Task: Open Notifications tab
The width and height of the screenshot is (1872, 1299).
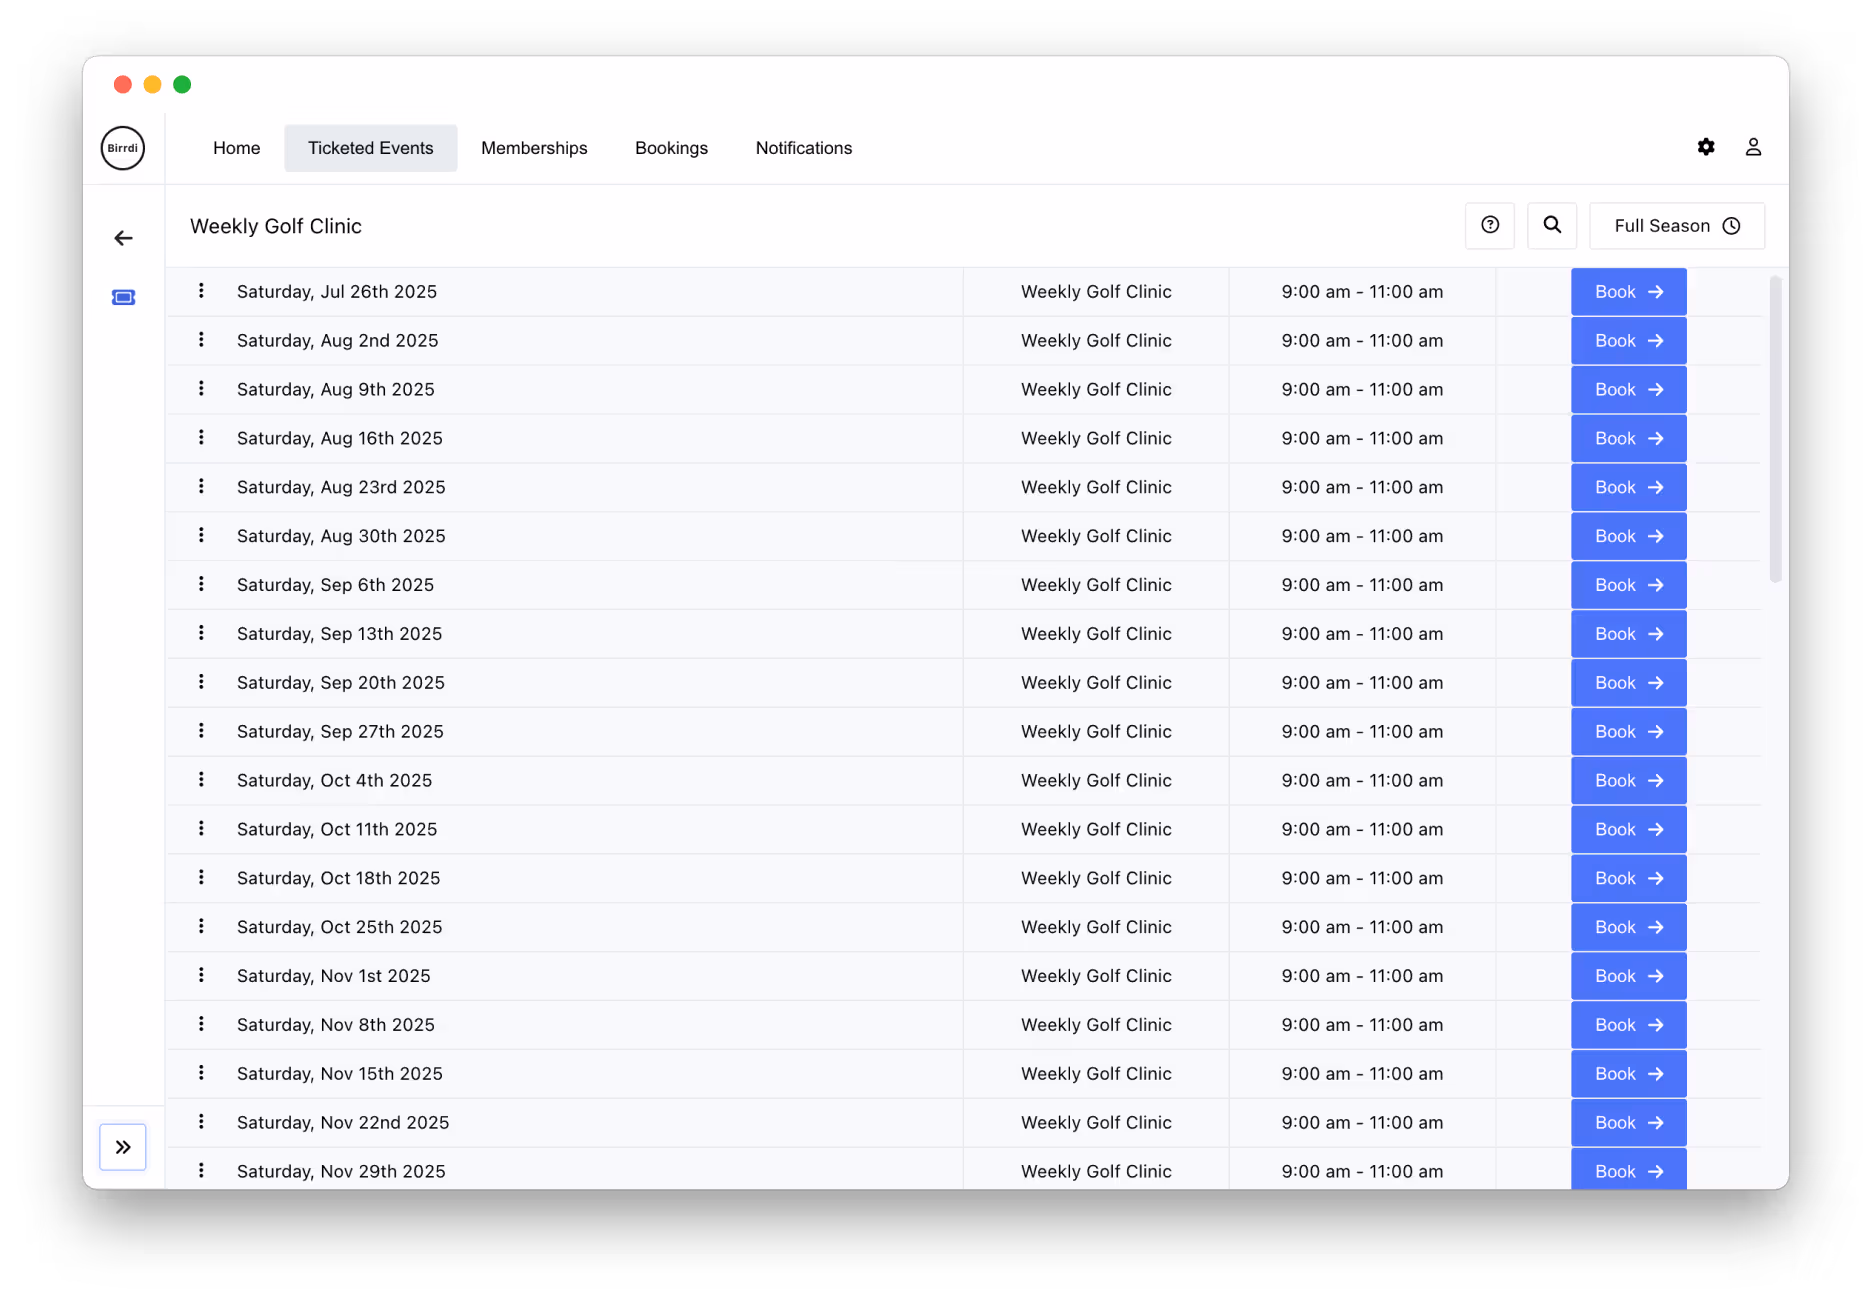Action: pos(804,148)
